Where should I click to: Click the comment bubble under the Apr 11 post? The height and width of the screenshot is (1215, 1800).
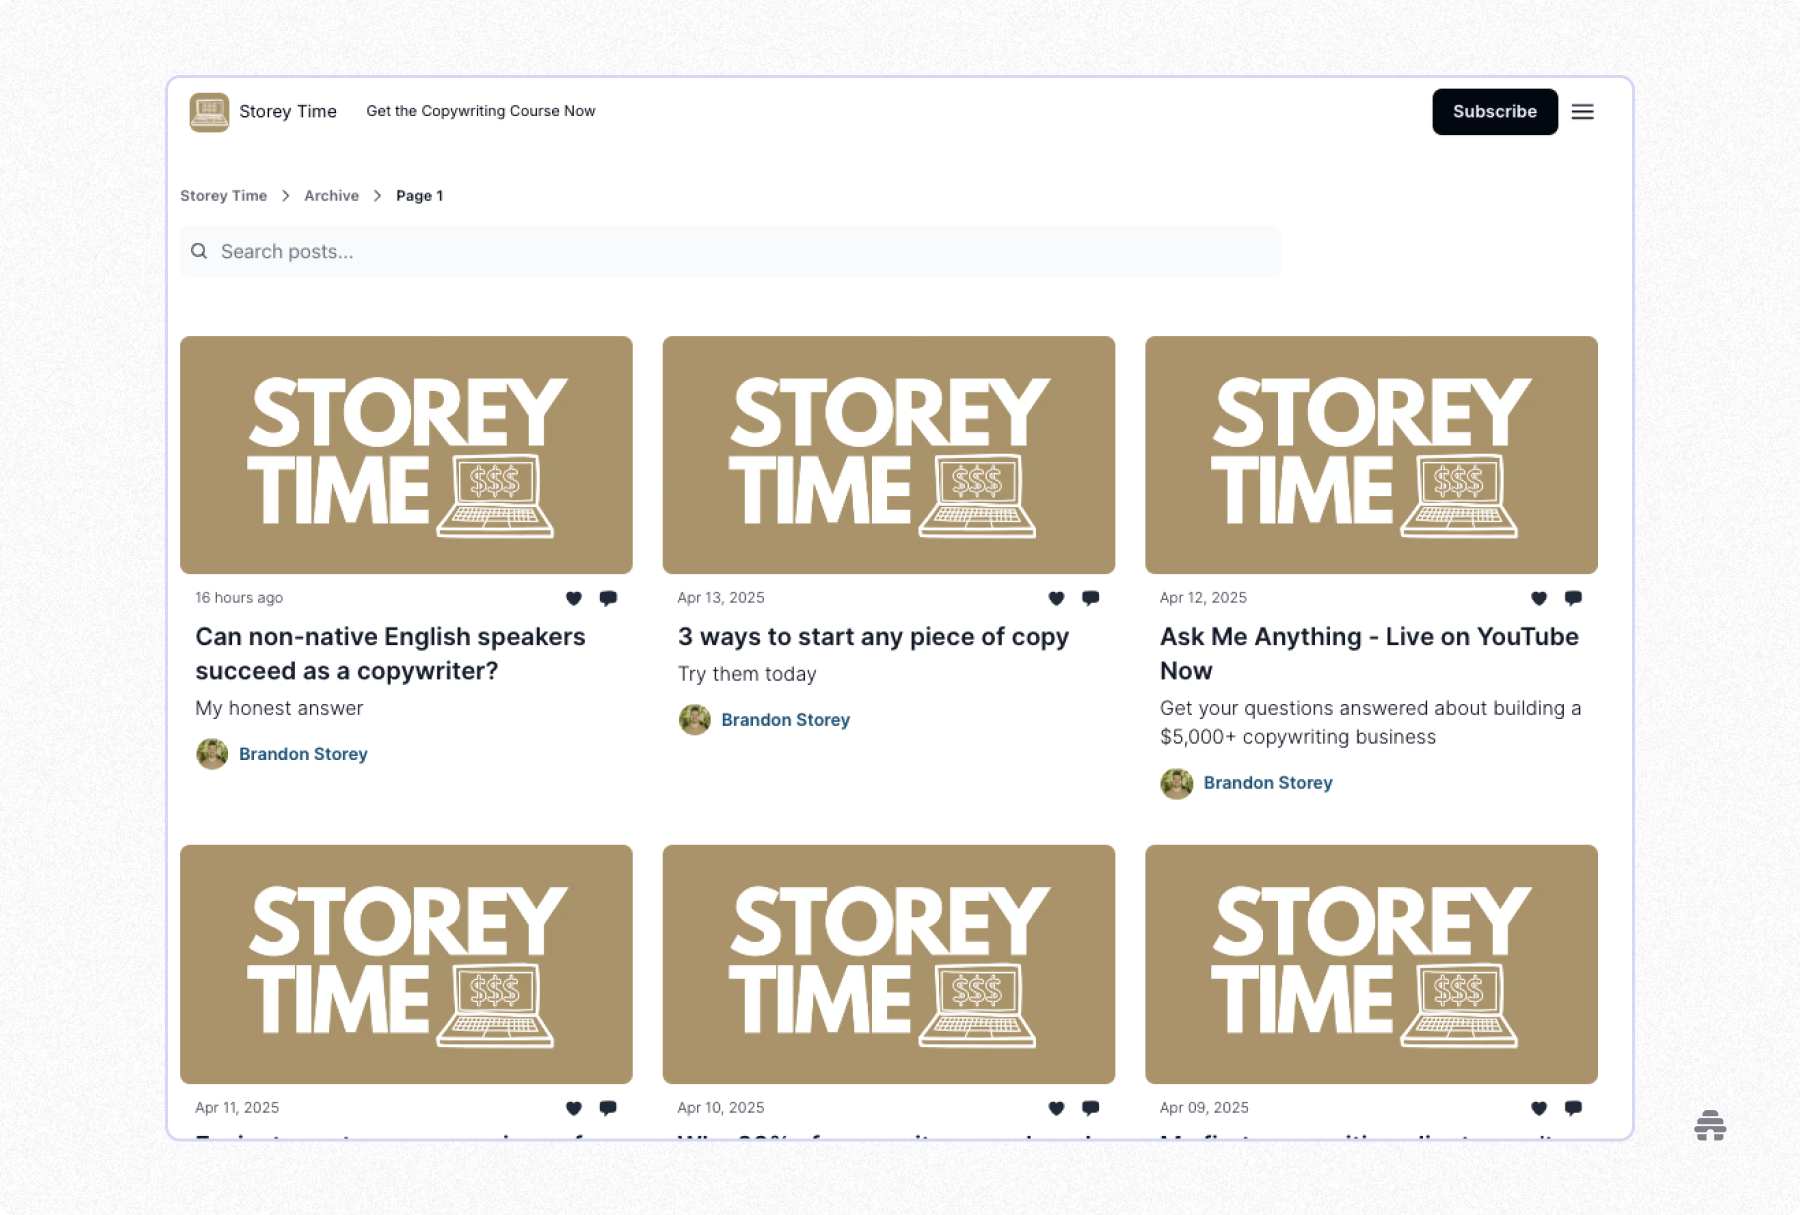(608, 1108)
